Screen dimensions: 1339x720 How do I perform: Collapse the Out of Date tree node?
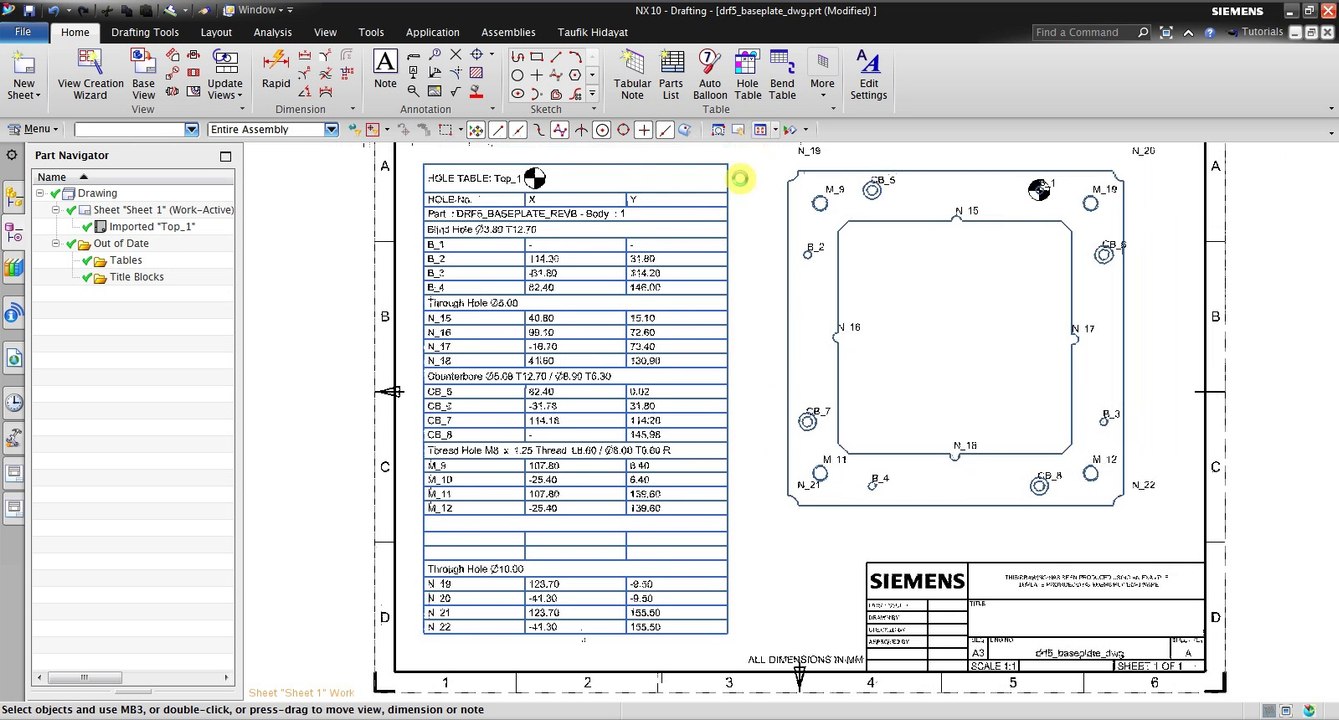tap(57, 244)
